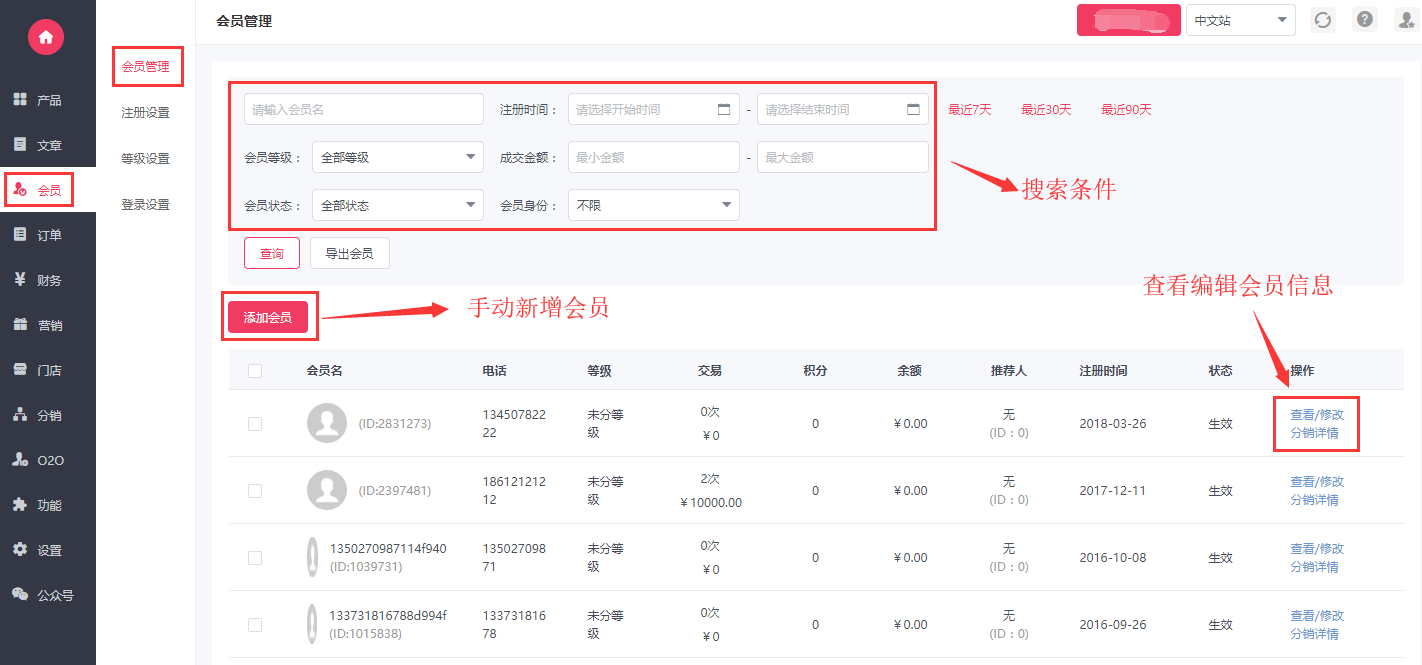Viewport: 1422px width, 665px height.
Task: Click the 添加会员 button
Action: point(268,317)
